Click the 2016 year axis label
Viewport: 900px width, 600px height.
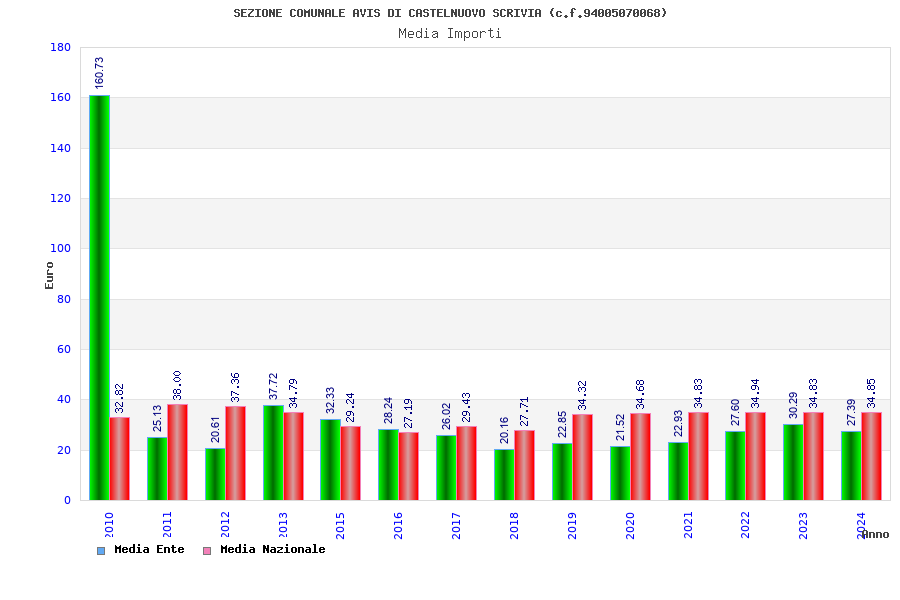(399, 525)
